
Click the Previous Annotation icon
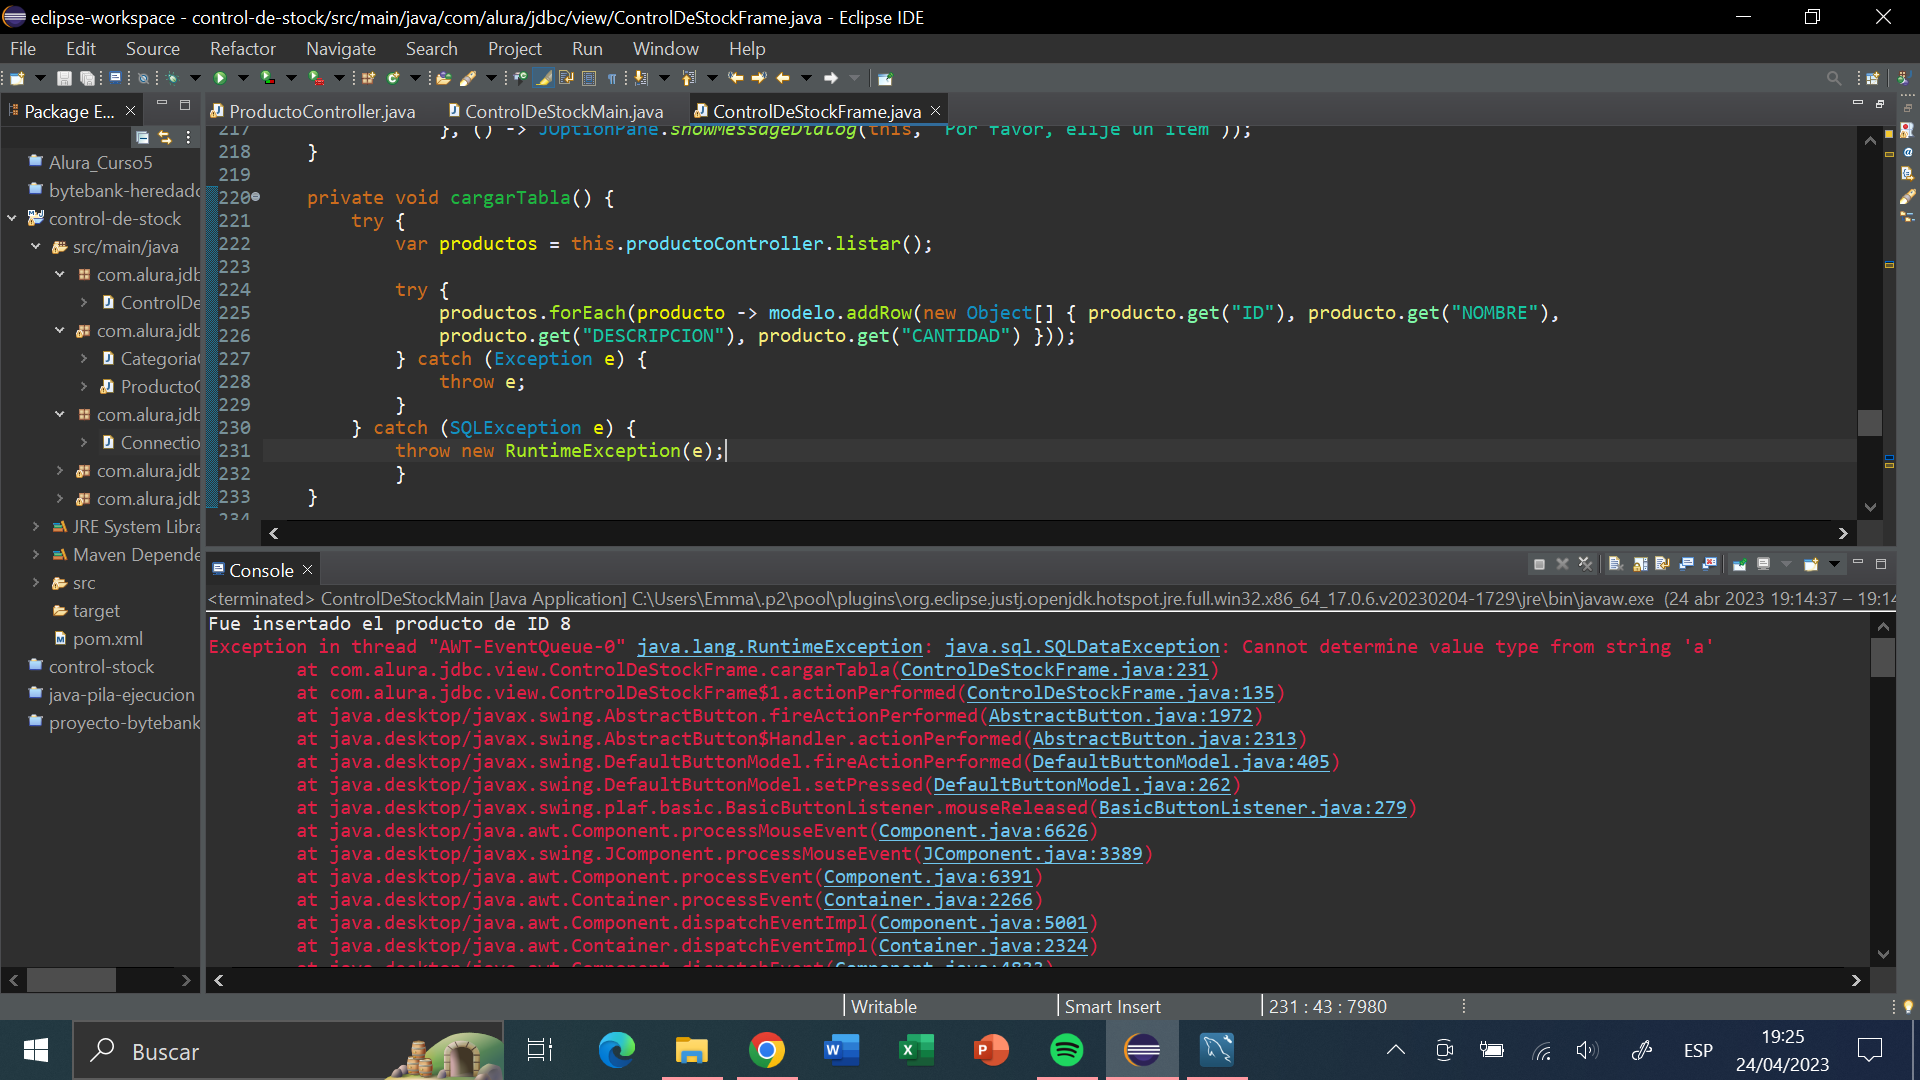click(688, 78)
